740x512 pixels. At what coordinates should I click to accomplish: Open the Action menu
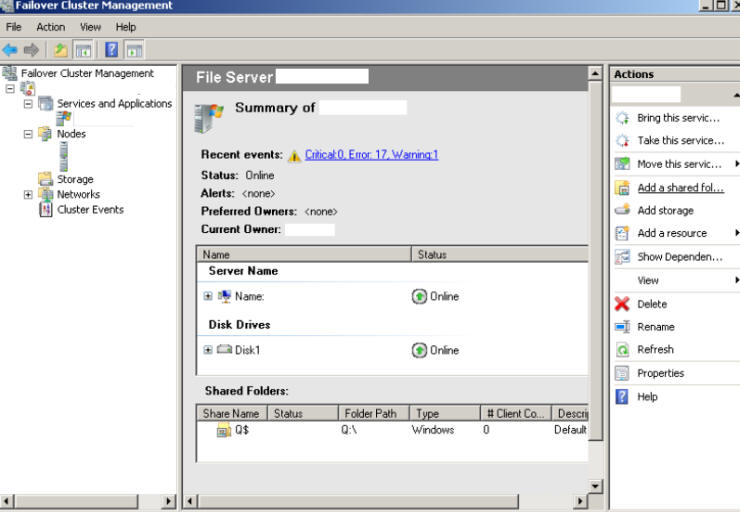[x=50, y=27]
